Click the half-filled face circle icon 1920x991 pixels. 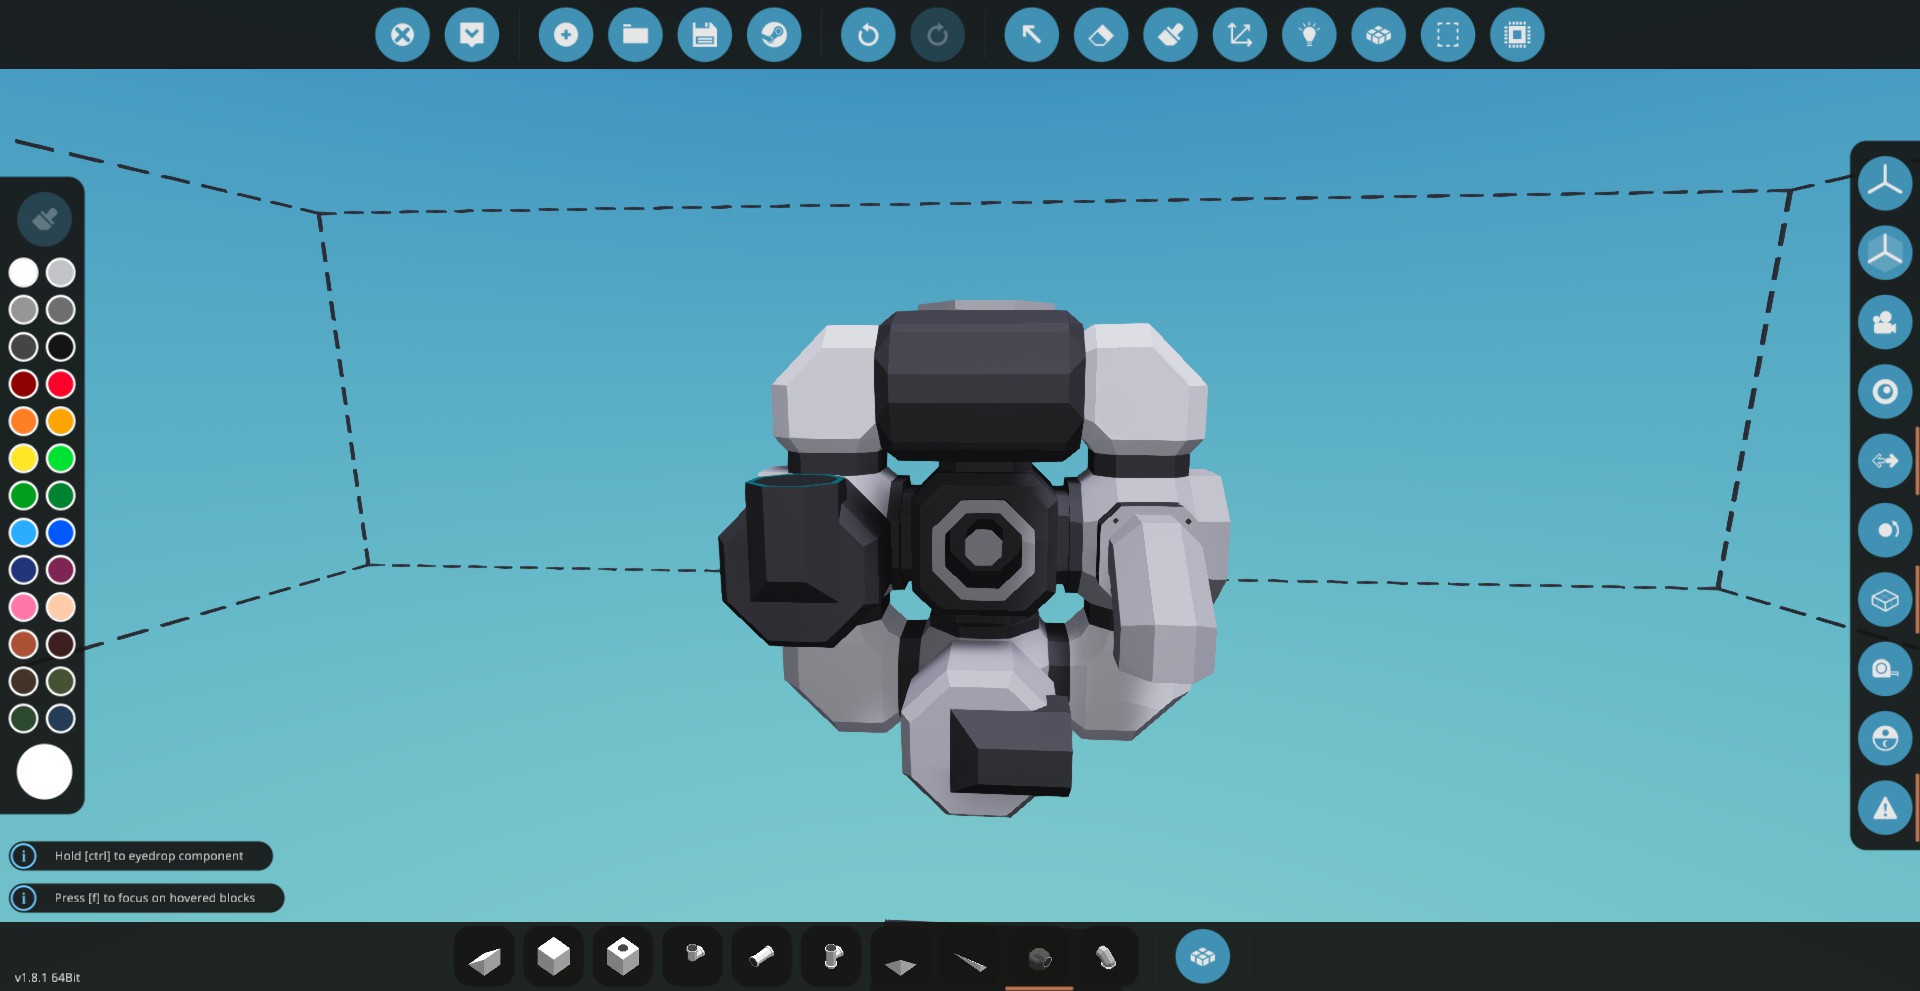(x=1885, y=739)
